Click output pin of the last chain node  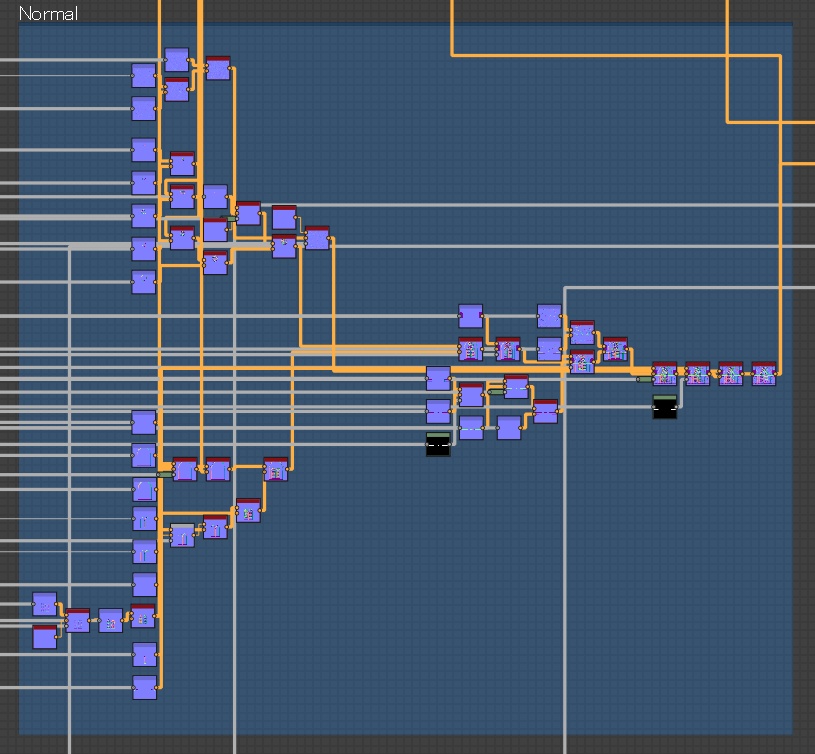[x=776, y=374]
